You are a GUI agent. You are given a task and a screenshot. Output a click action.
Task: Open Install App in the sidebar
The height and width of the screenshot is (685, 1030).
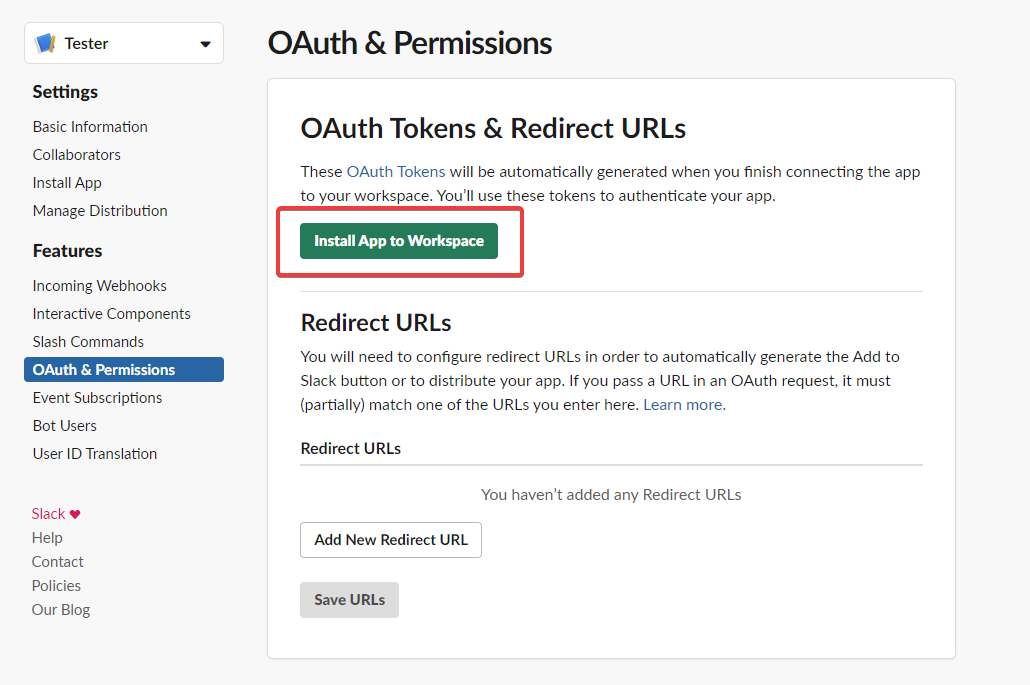tap(67, 183)
